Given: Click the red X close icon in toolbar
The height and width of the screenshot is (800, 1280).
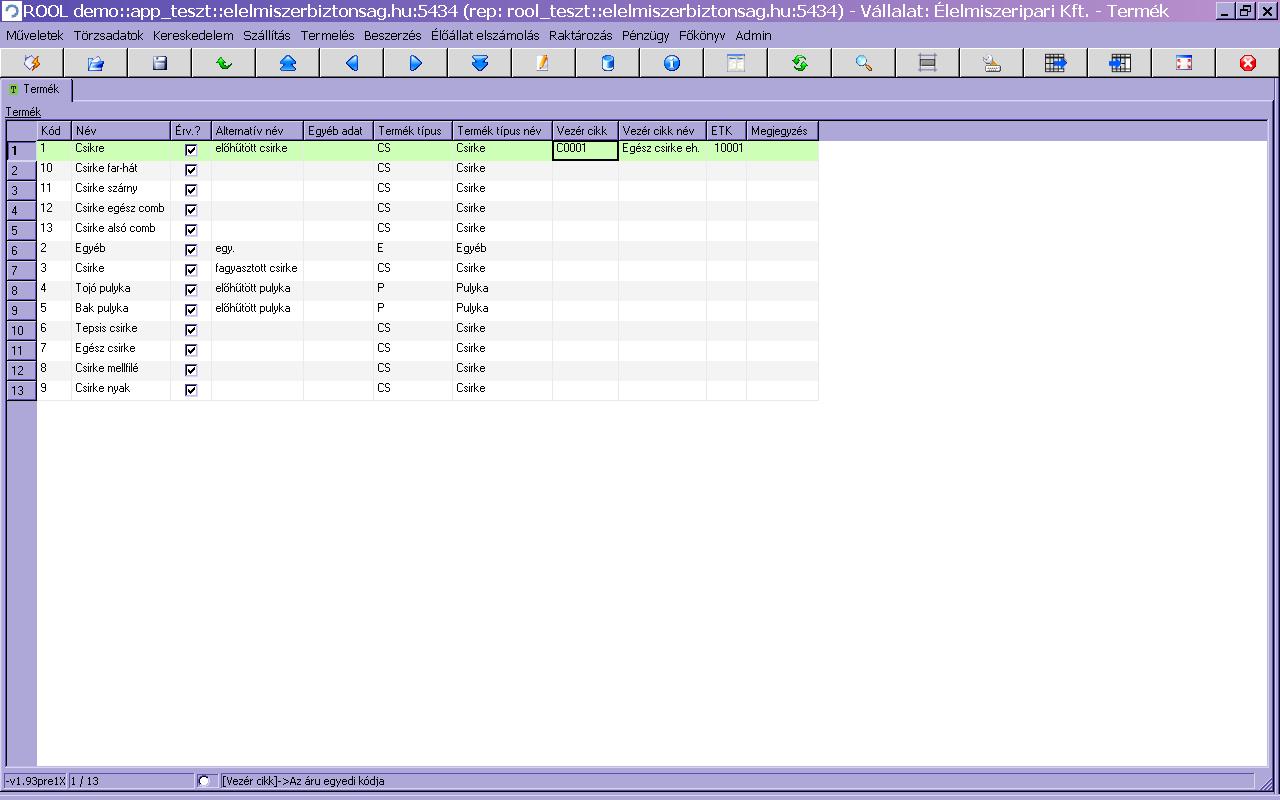Looking at the screenshot, I should 1247,63.
